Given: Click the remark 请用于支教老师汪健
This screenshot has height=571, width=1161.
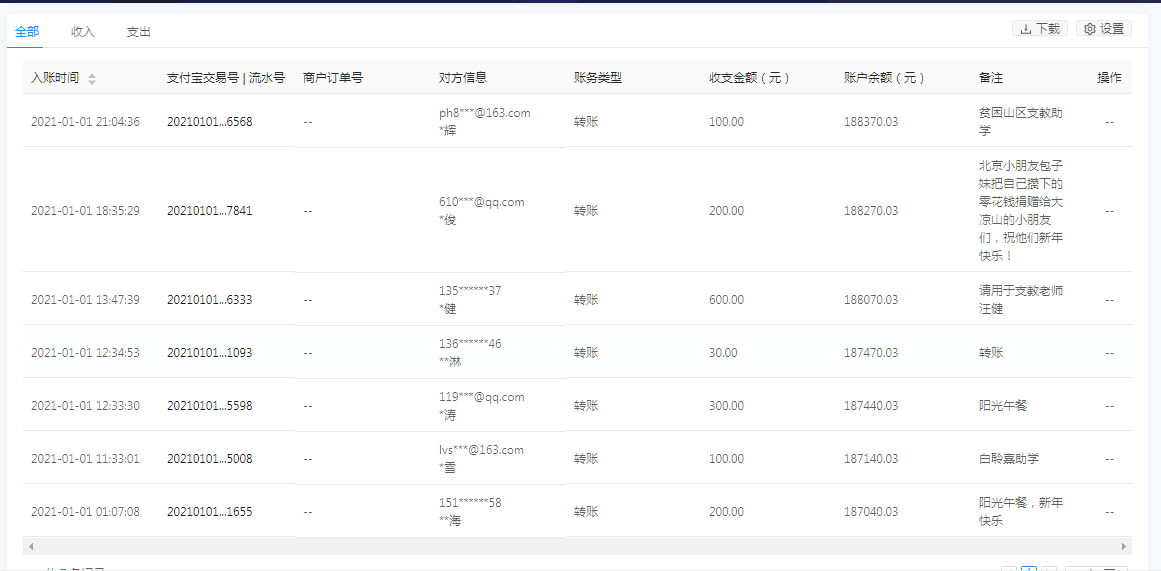Looking at the screenshot, I should (x=1021, y=299).
